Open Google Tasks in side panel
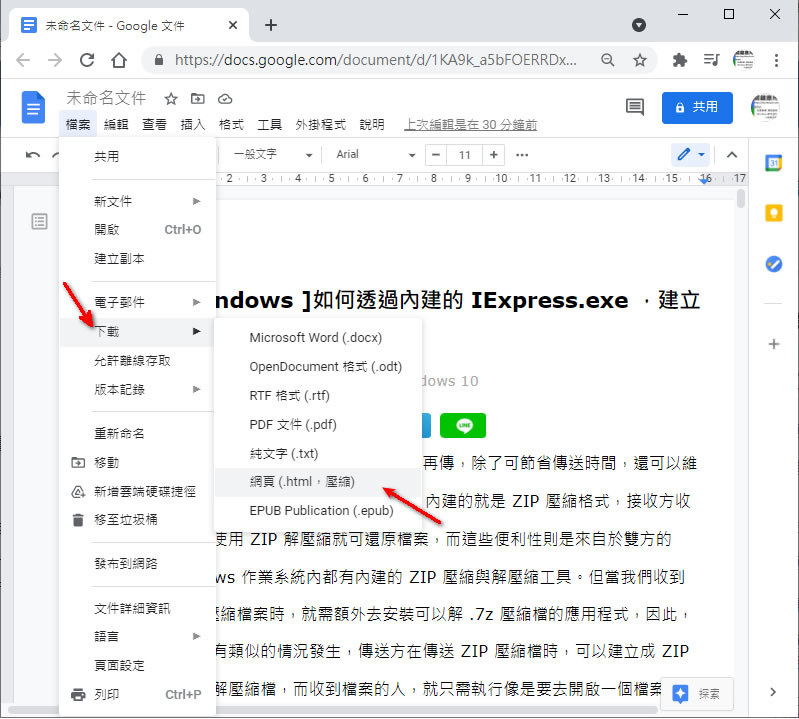Image resolution: width=799 pixels, height=719 pixels. coord(773,264)
